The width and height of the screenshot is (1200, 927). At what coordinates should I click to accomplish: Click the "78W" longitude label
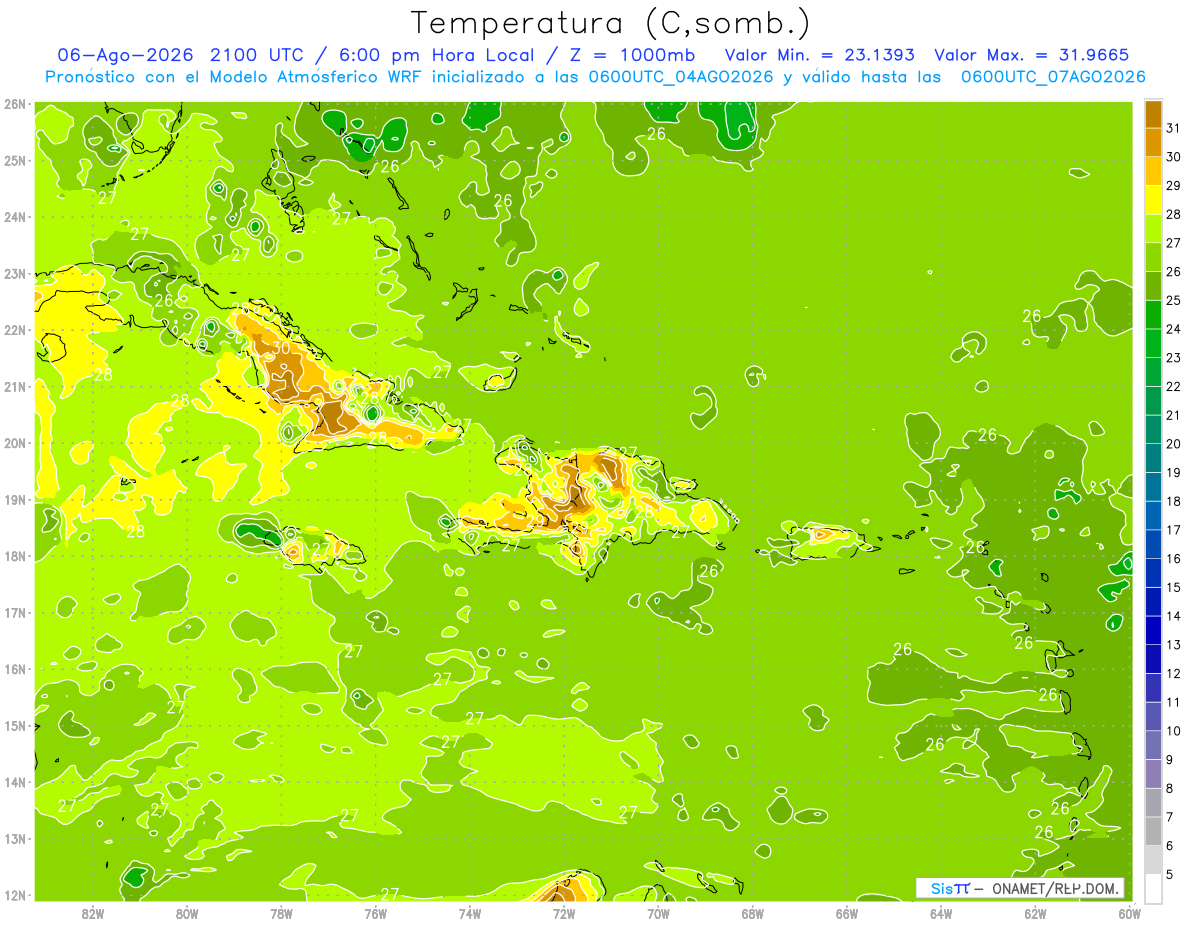click(x=281, y=913)
